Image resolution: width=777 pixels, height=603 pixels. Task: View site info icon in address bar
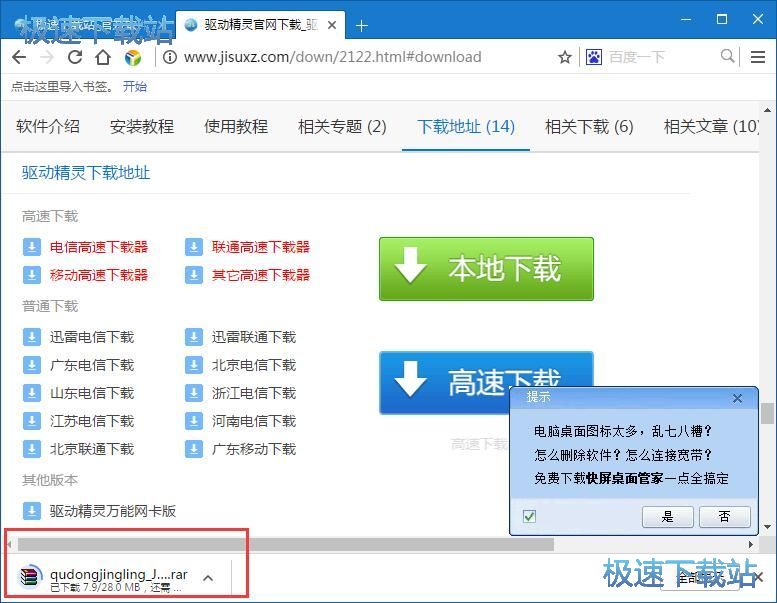[x=169, y=57]
